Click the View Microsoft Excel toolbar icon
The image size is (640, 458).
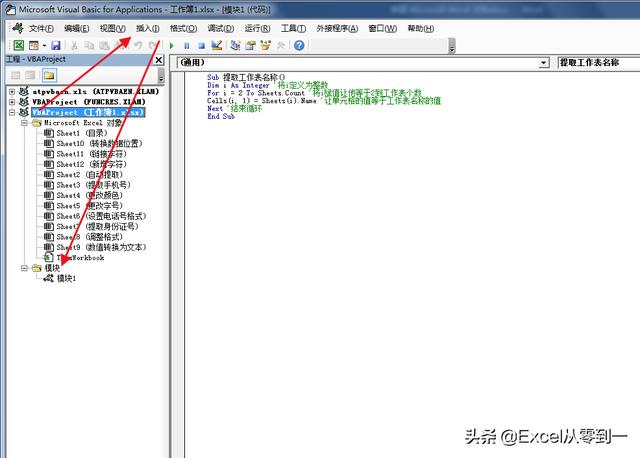pos(19,45)
